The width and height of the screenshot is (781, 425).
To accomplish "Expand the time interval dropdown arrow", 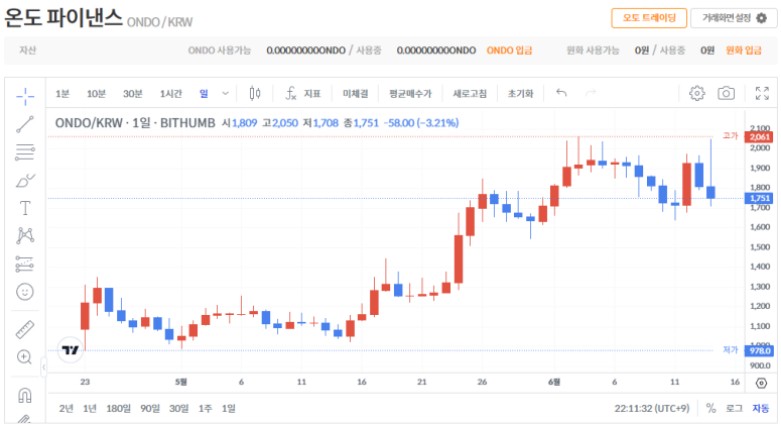I will 225,93.
